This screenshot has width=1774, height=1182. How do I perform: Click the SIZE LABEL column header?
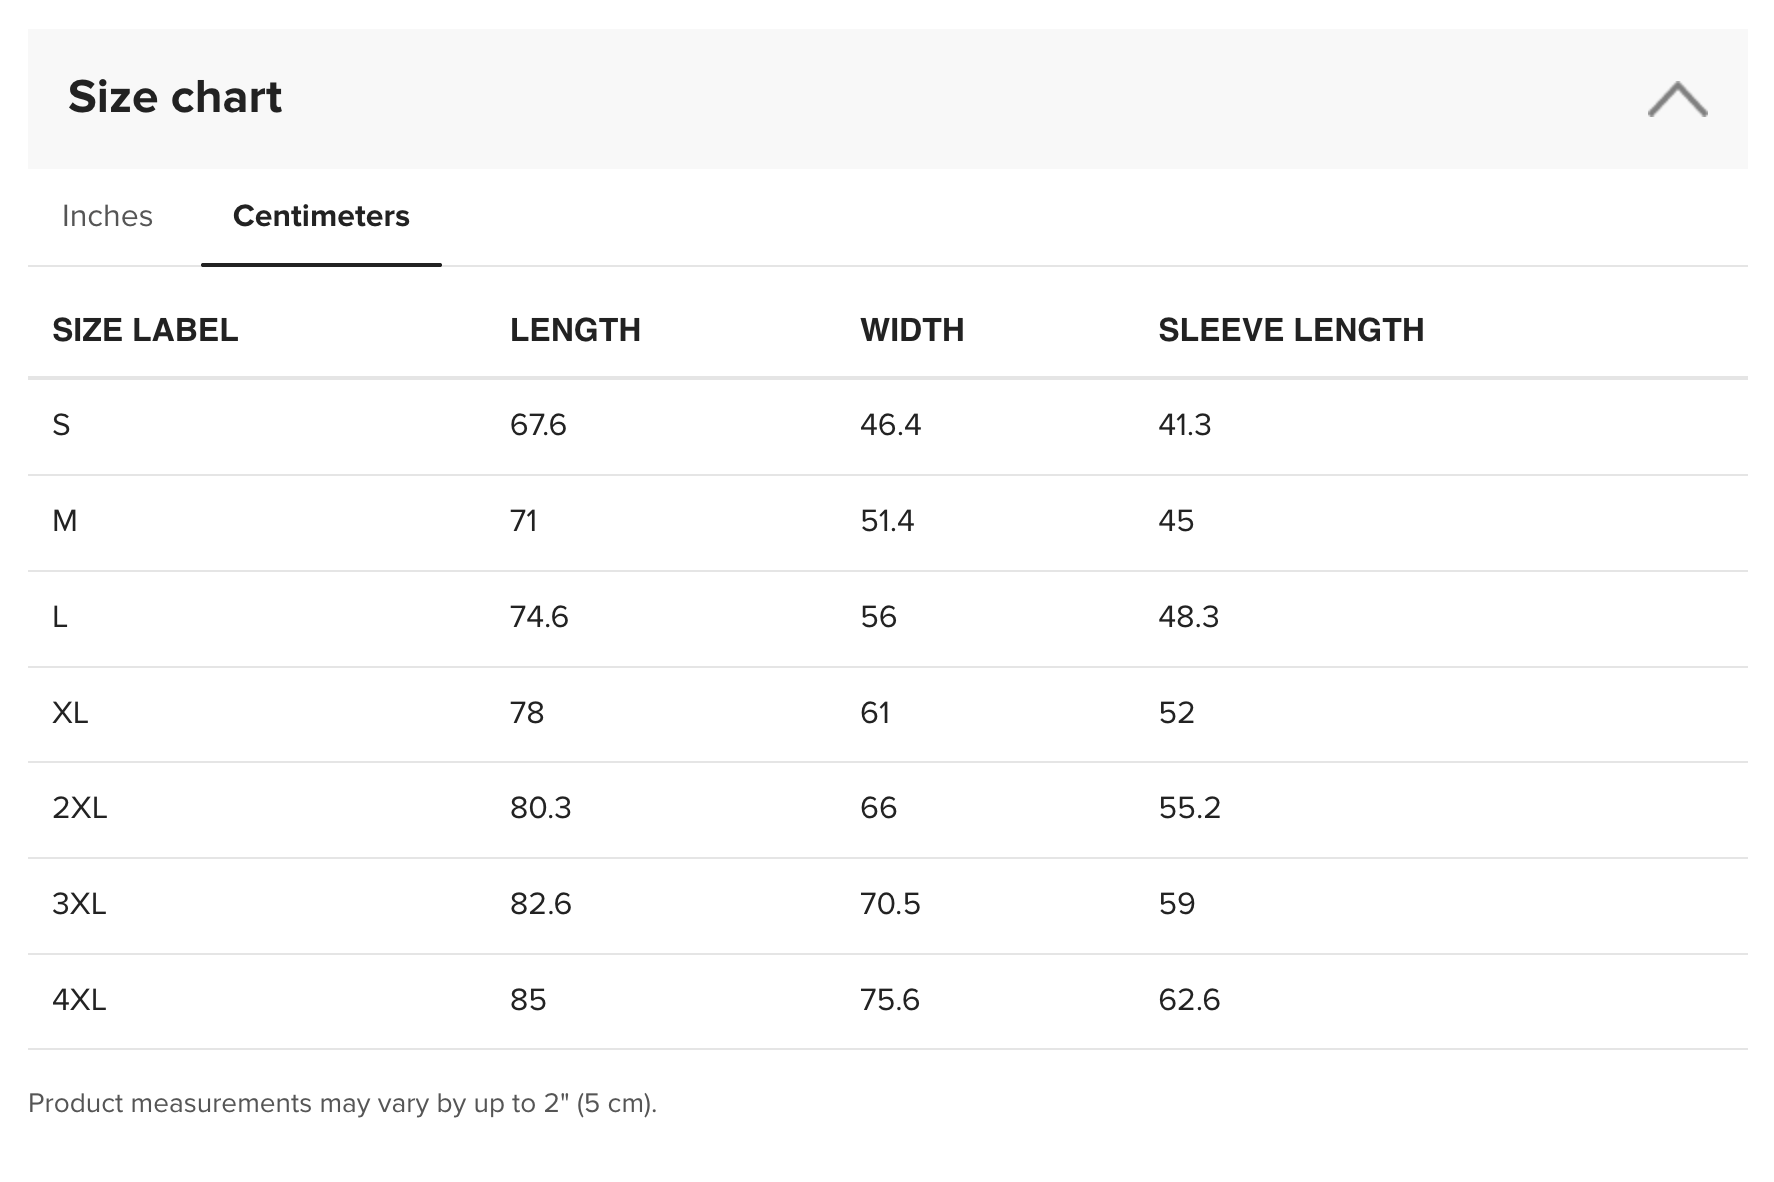(x=145, y=330)
